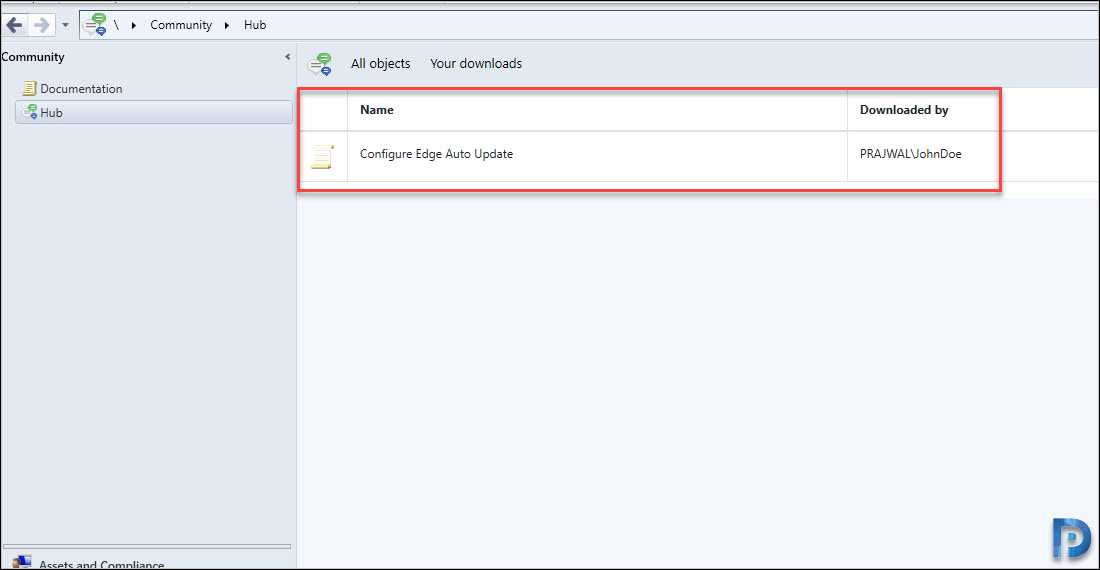The width and height of the screenshot is (1100, 570).
Task: Click the script icon for Configure Edge Auto Update
Action: click(323, 156)
